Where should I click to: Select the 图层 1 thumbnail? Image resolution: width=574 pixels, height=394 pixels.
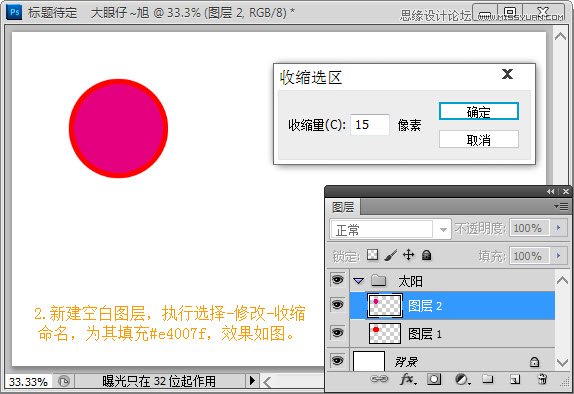pos(385,333)
